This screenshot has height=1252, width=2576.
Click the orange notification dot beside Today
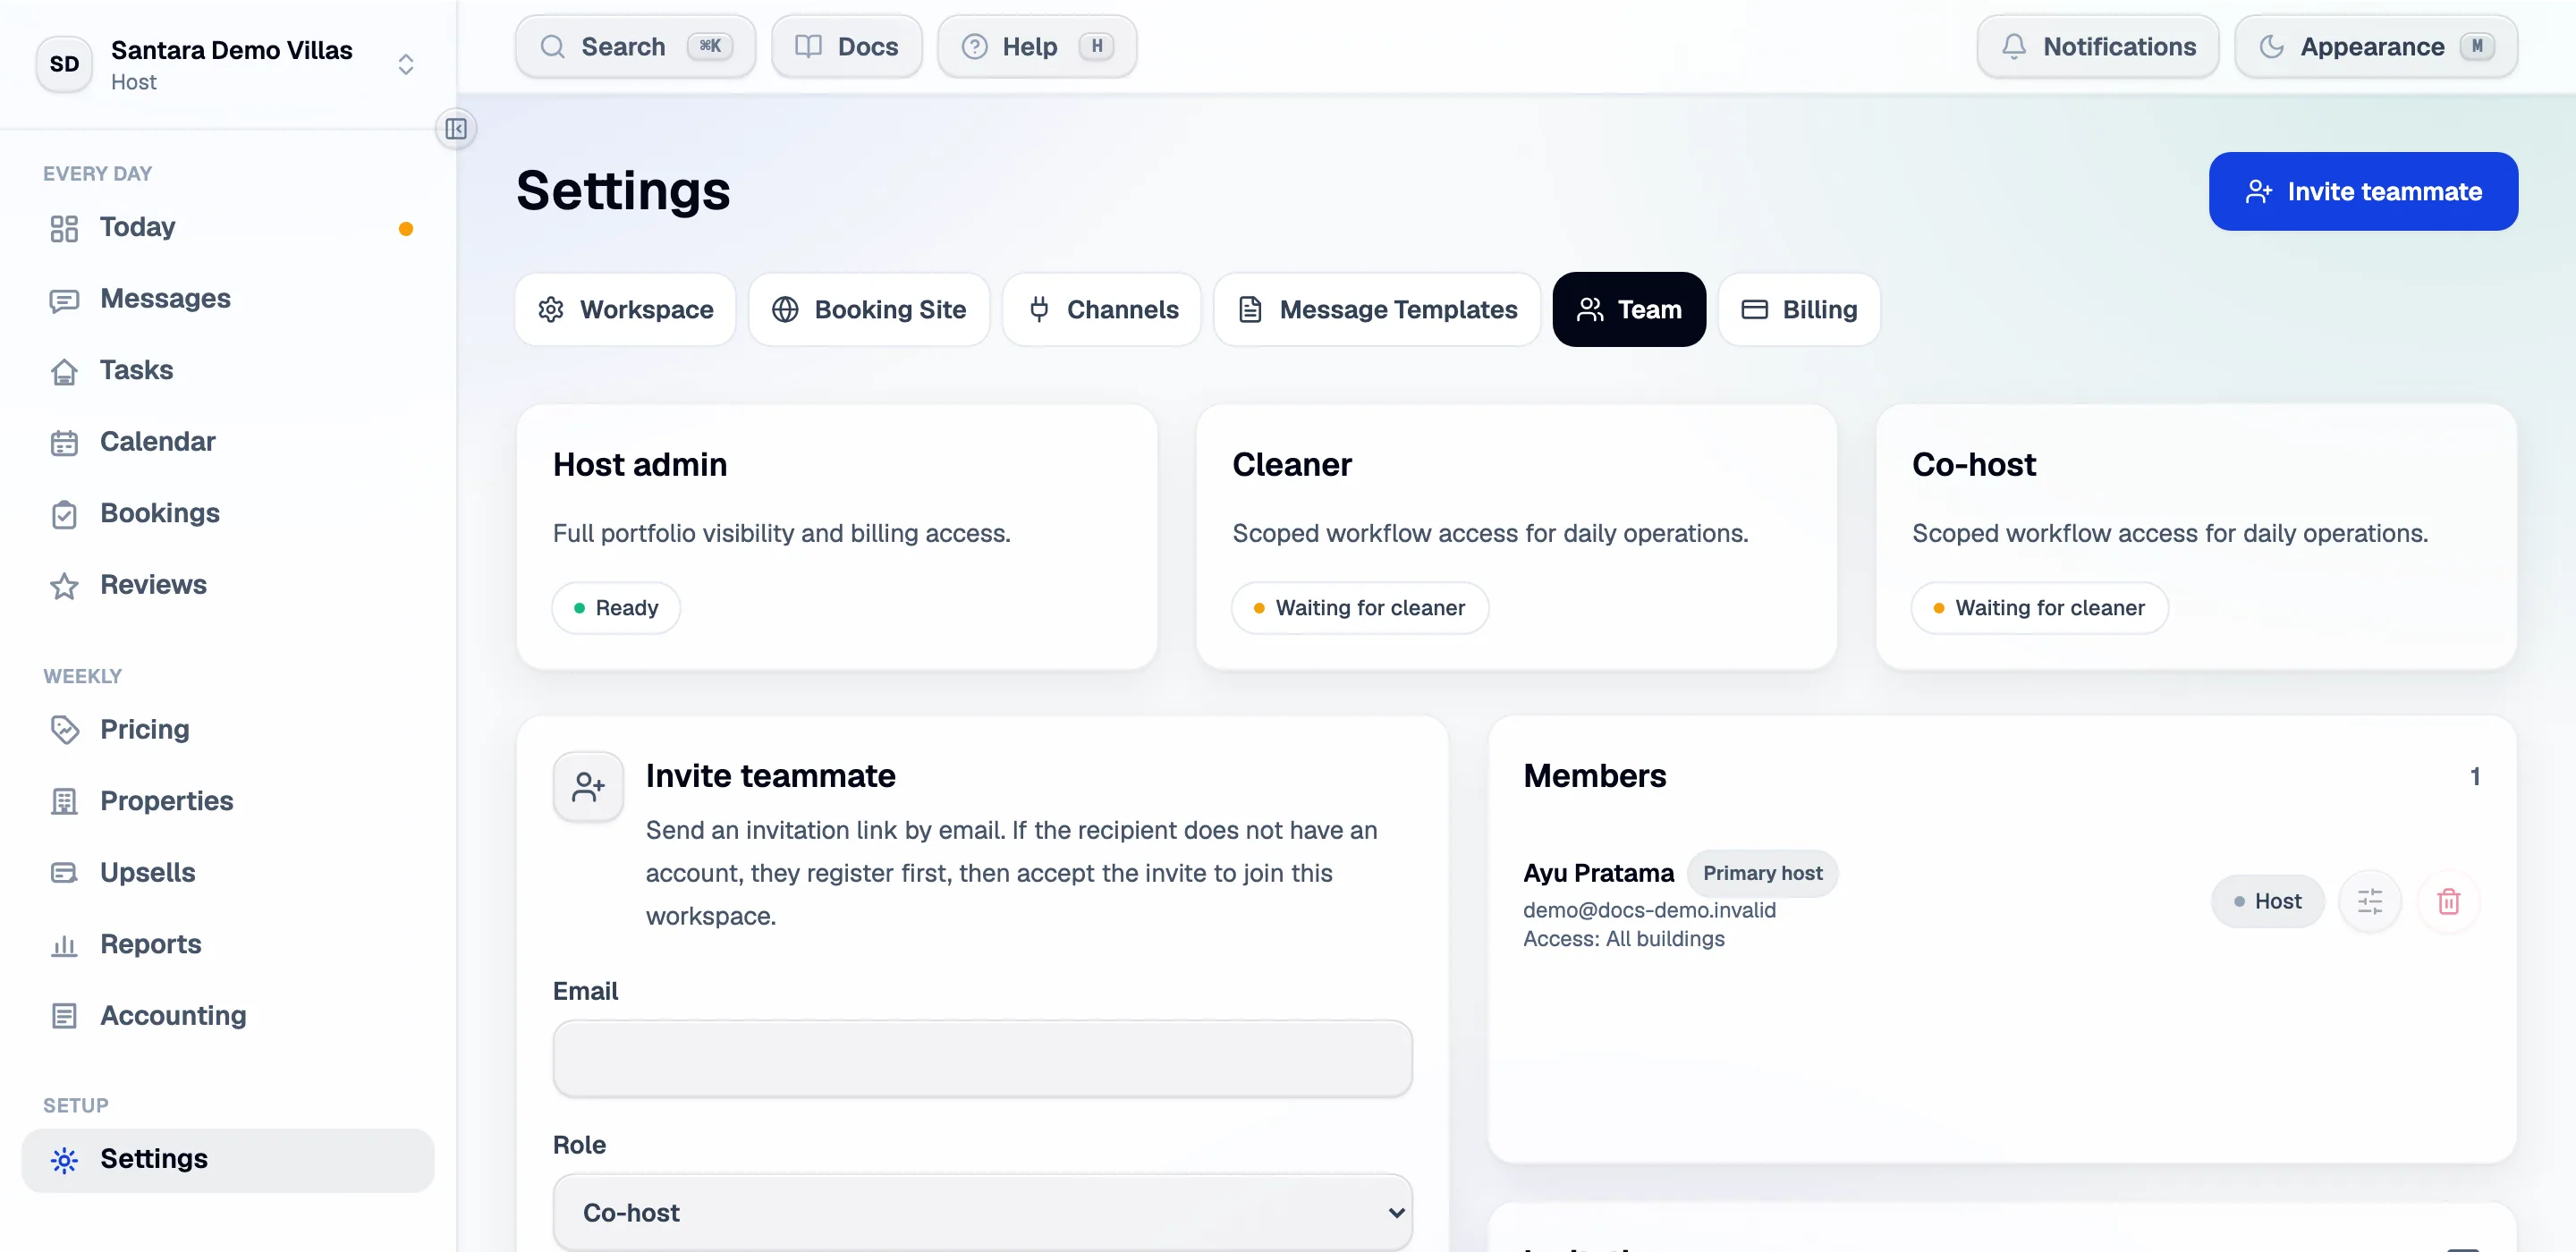coord(406,229)
